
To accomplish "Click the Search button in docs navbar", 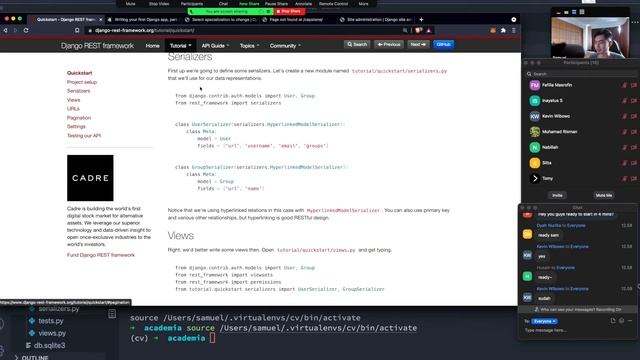I will tap(357, 44).
